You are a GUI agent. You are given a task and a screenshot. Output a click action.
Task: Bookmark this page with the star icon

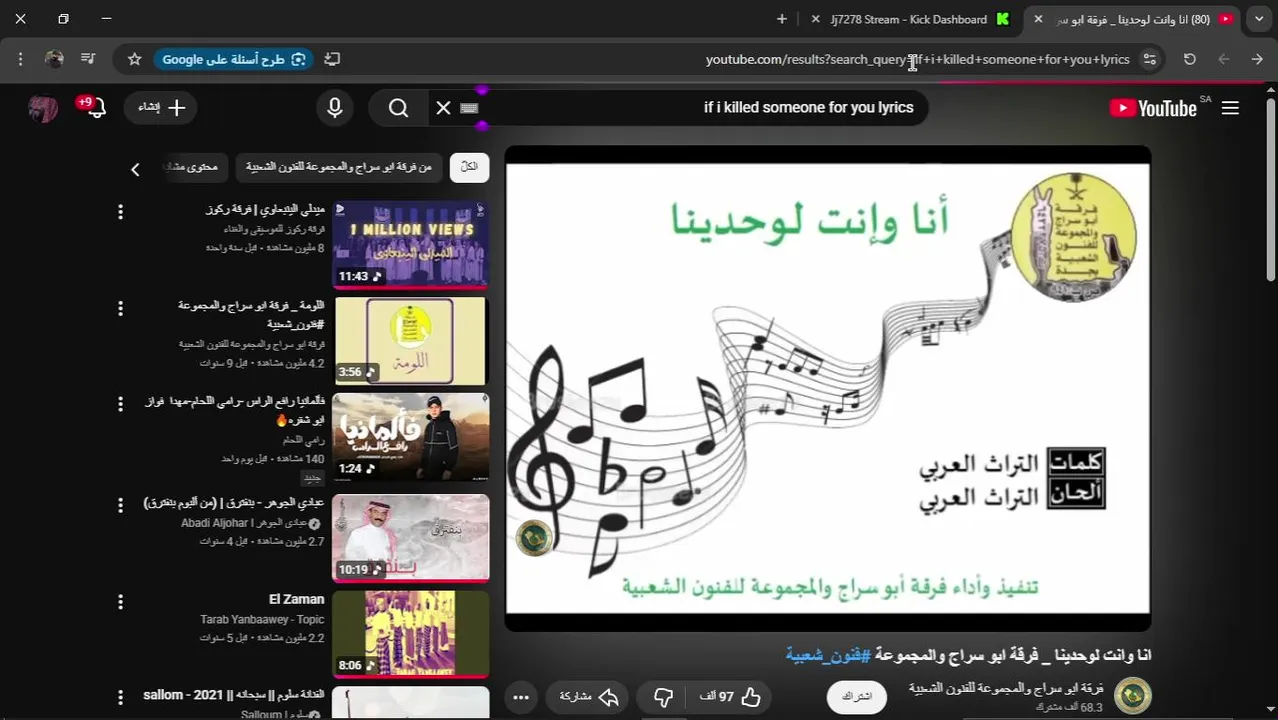(x=134, y=59)
